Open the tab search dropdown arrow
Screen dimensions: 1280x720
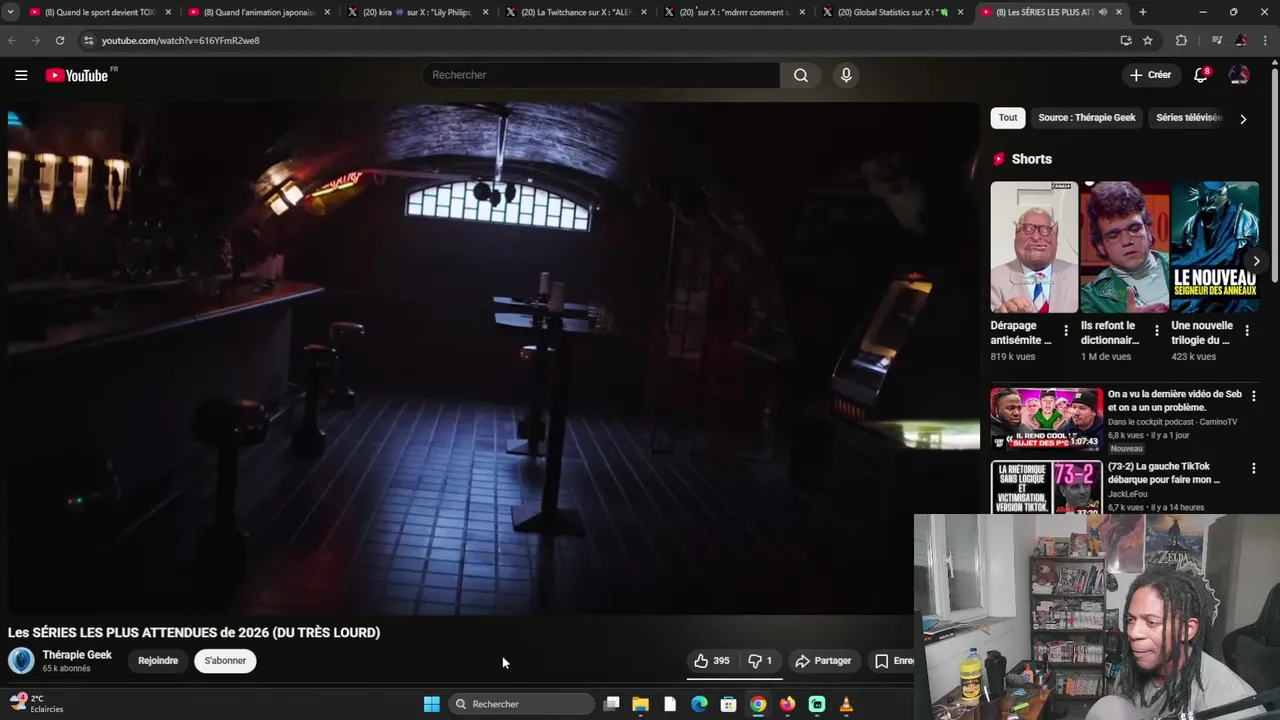coord(10,12)
